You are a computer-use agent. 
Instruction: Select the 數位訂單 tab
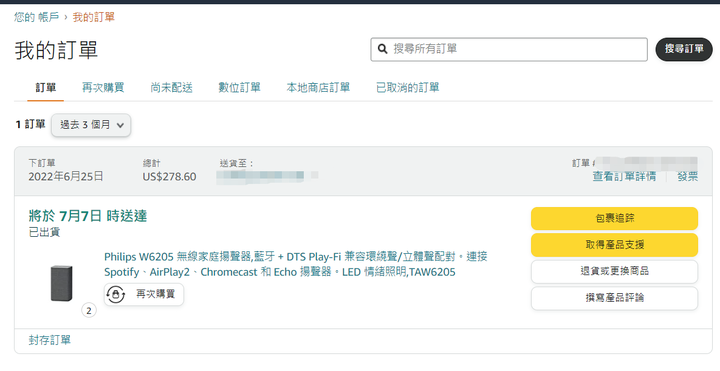(239, 87)
